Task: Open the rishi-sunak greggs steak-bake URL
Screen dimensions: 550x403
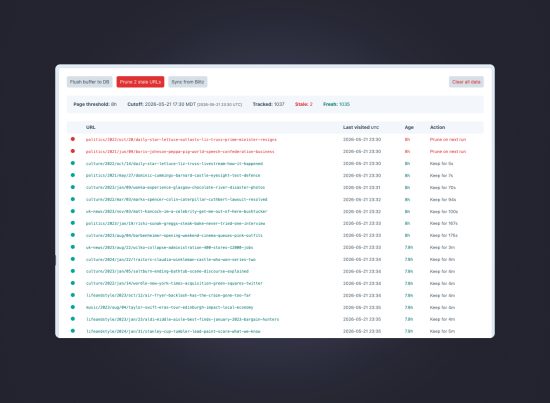Action: [175, 223]
